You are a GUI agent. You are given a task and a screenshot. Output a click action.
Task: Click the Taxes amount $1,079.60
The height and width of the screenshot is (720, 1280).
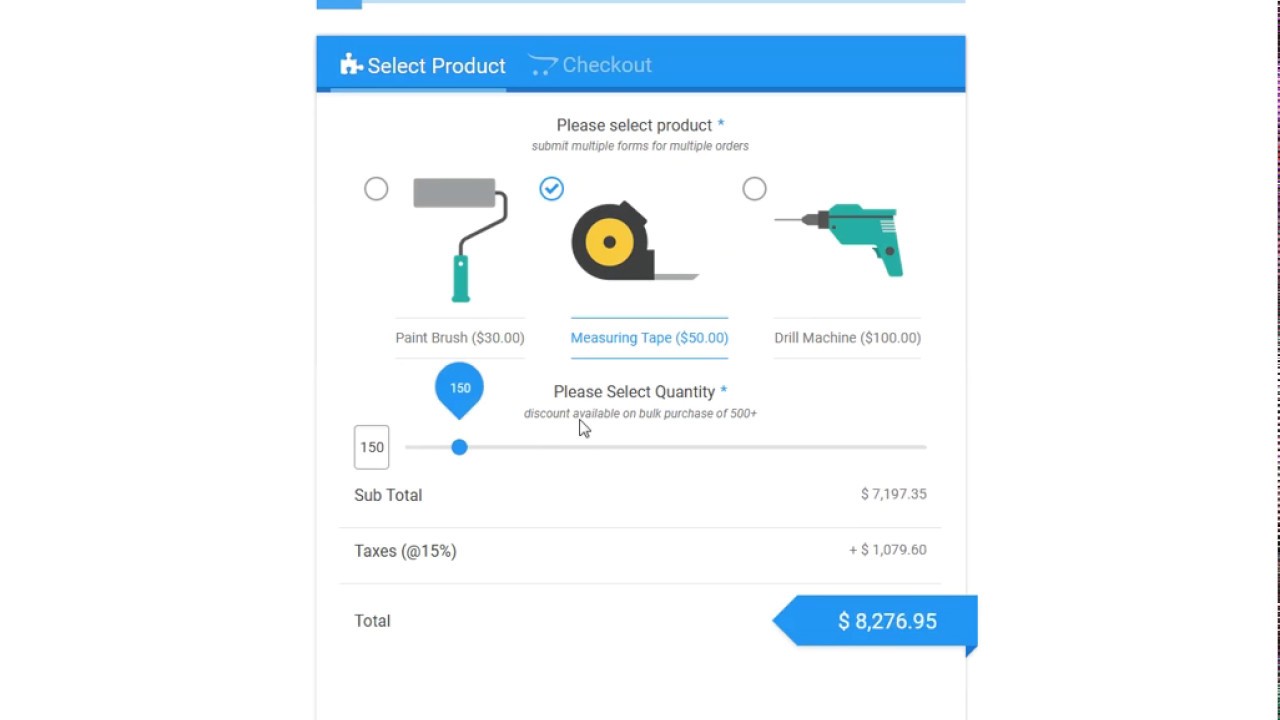887,550
